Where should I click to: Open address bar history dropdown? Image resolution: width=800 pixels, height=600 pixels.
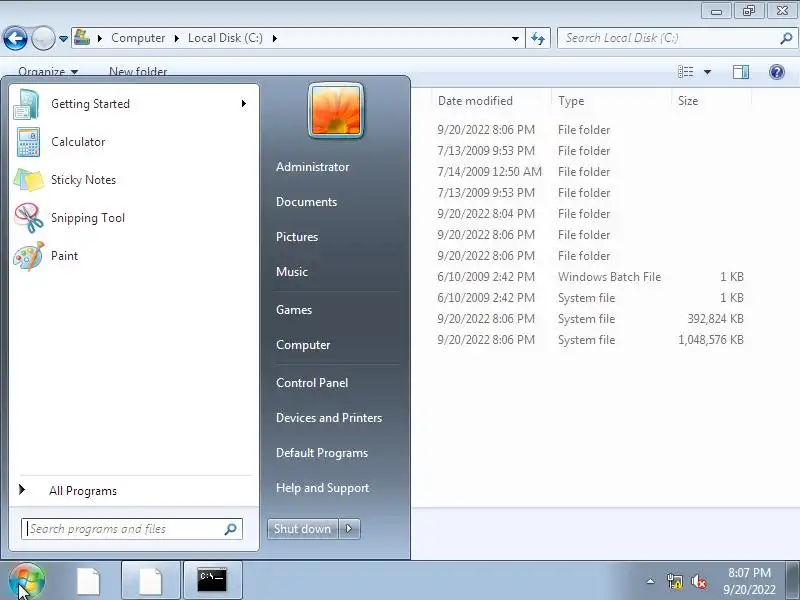coord(515,38)
